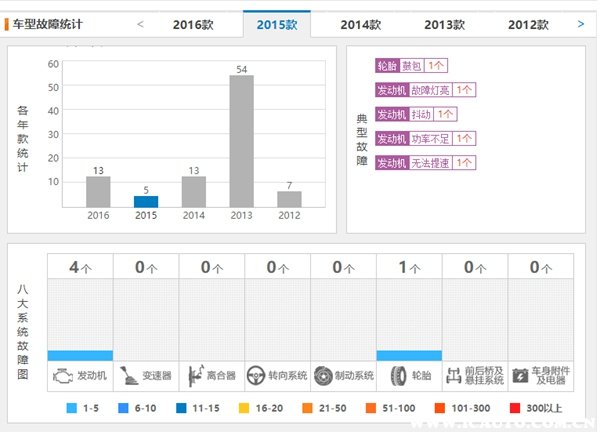The height and width of the screenshot is (432, 600).
Task: Open the 2013款 model year tab
Action: click(x=444, y=24)
